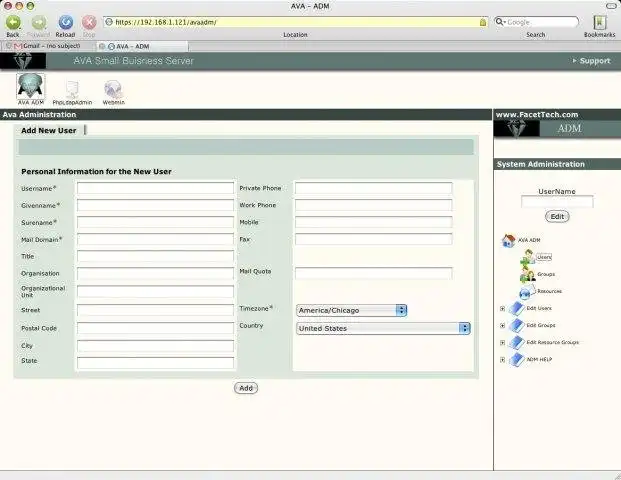
Task: Click the Surename input field
Action: click(155, 222)
